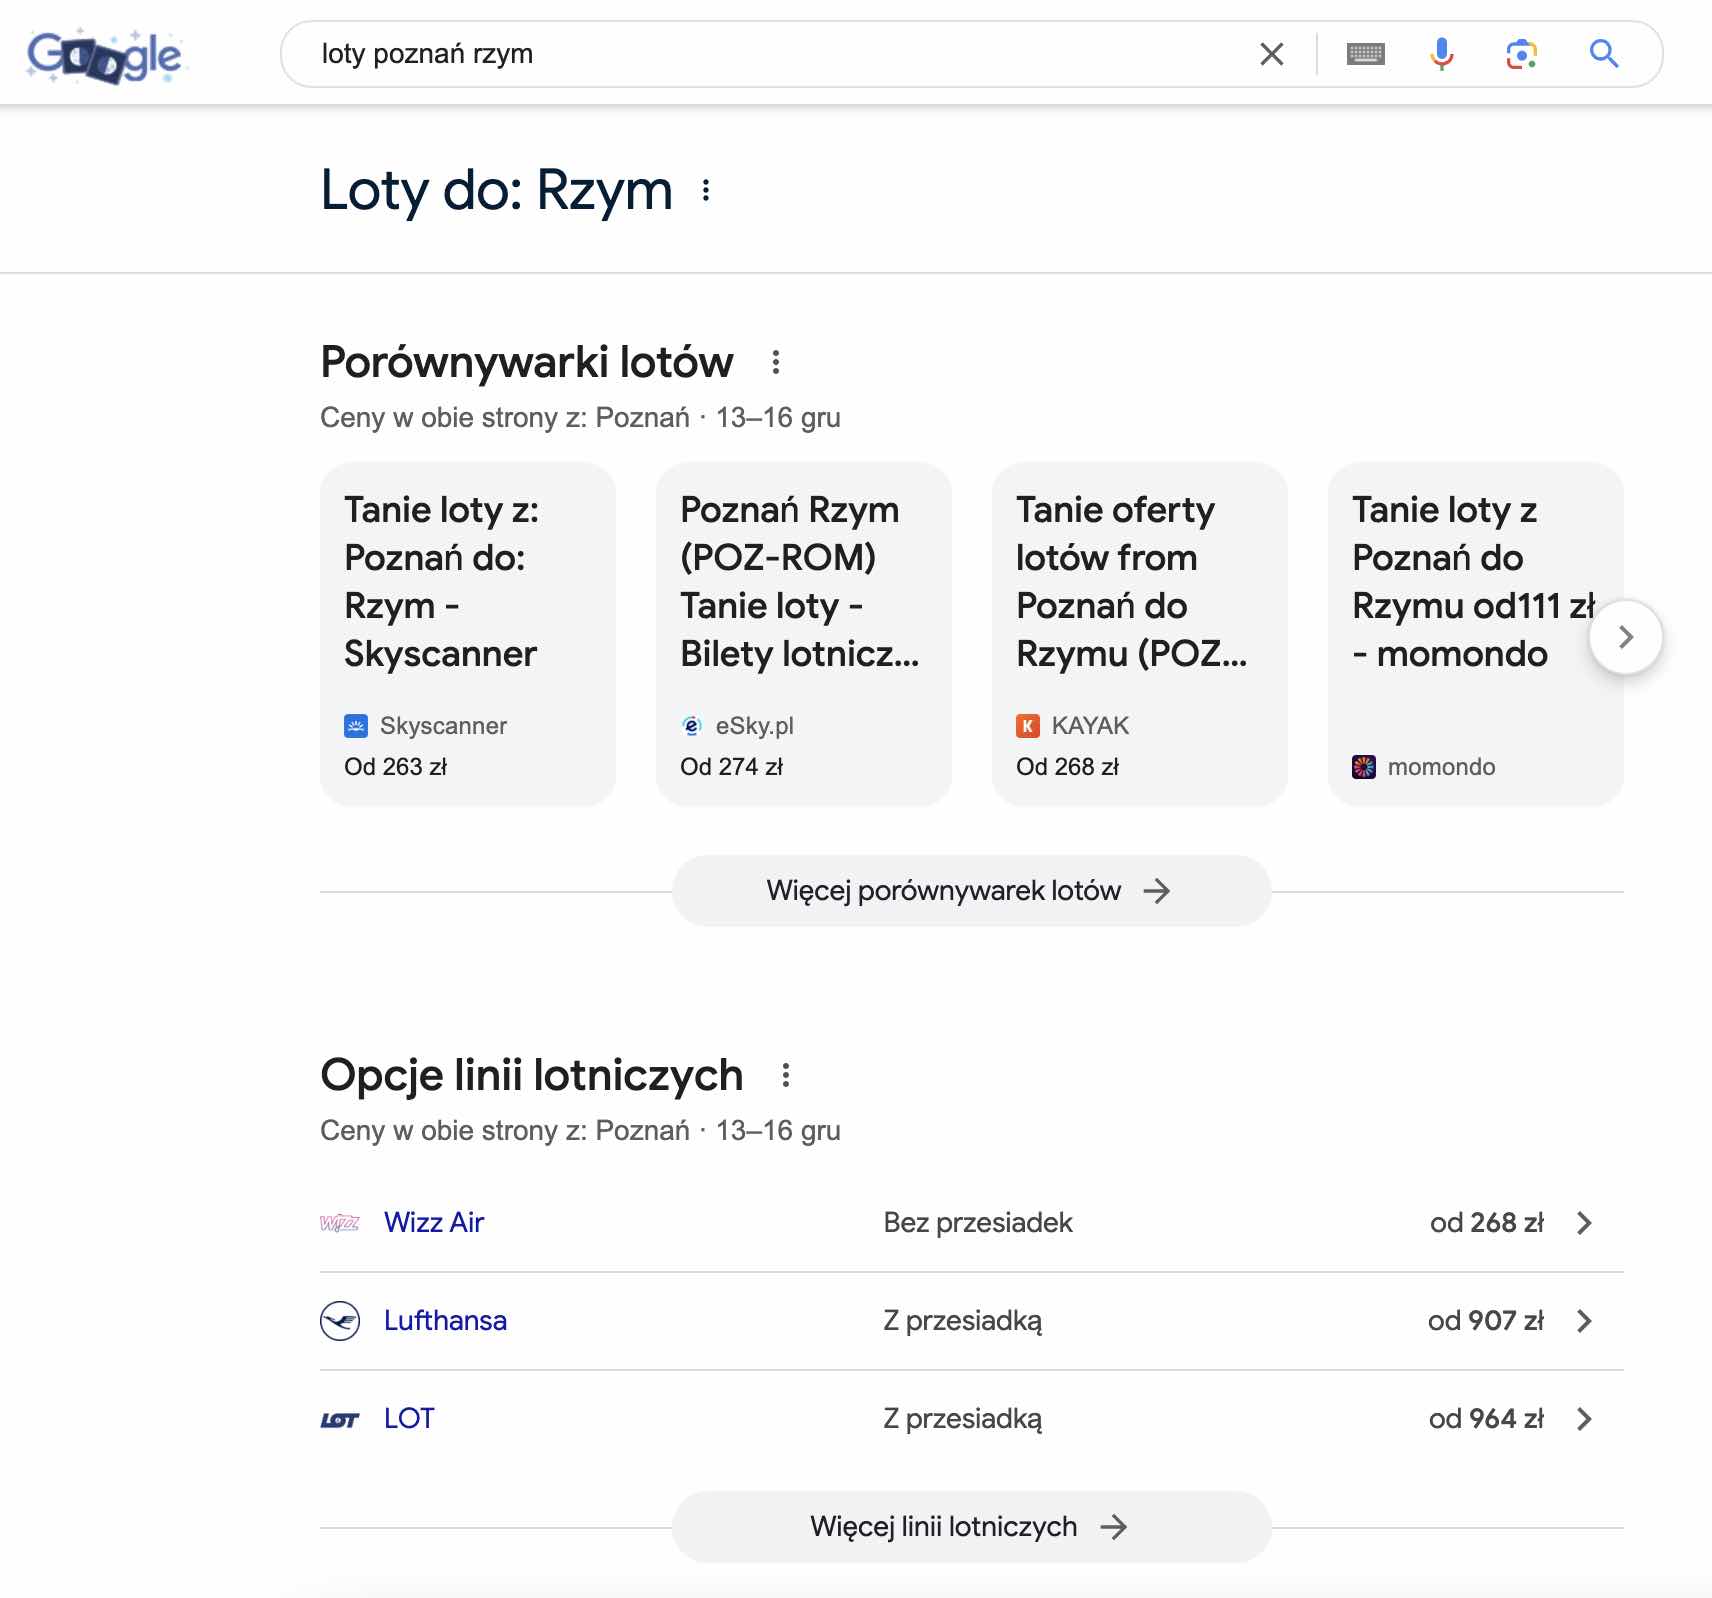Select the Wizz Air airline link
The width and height of the screenshot is (1712, 1598).
tap(434, 1223)
